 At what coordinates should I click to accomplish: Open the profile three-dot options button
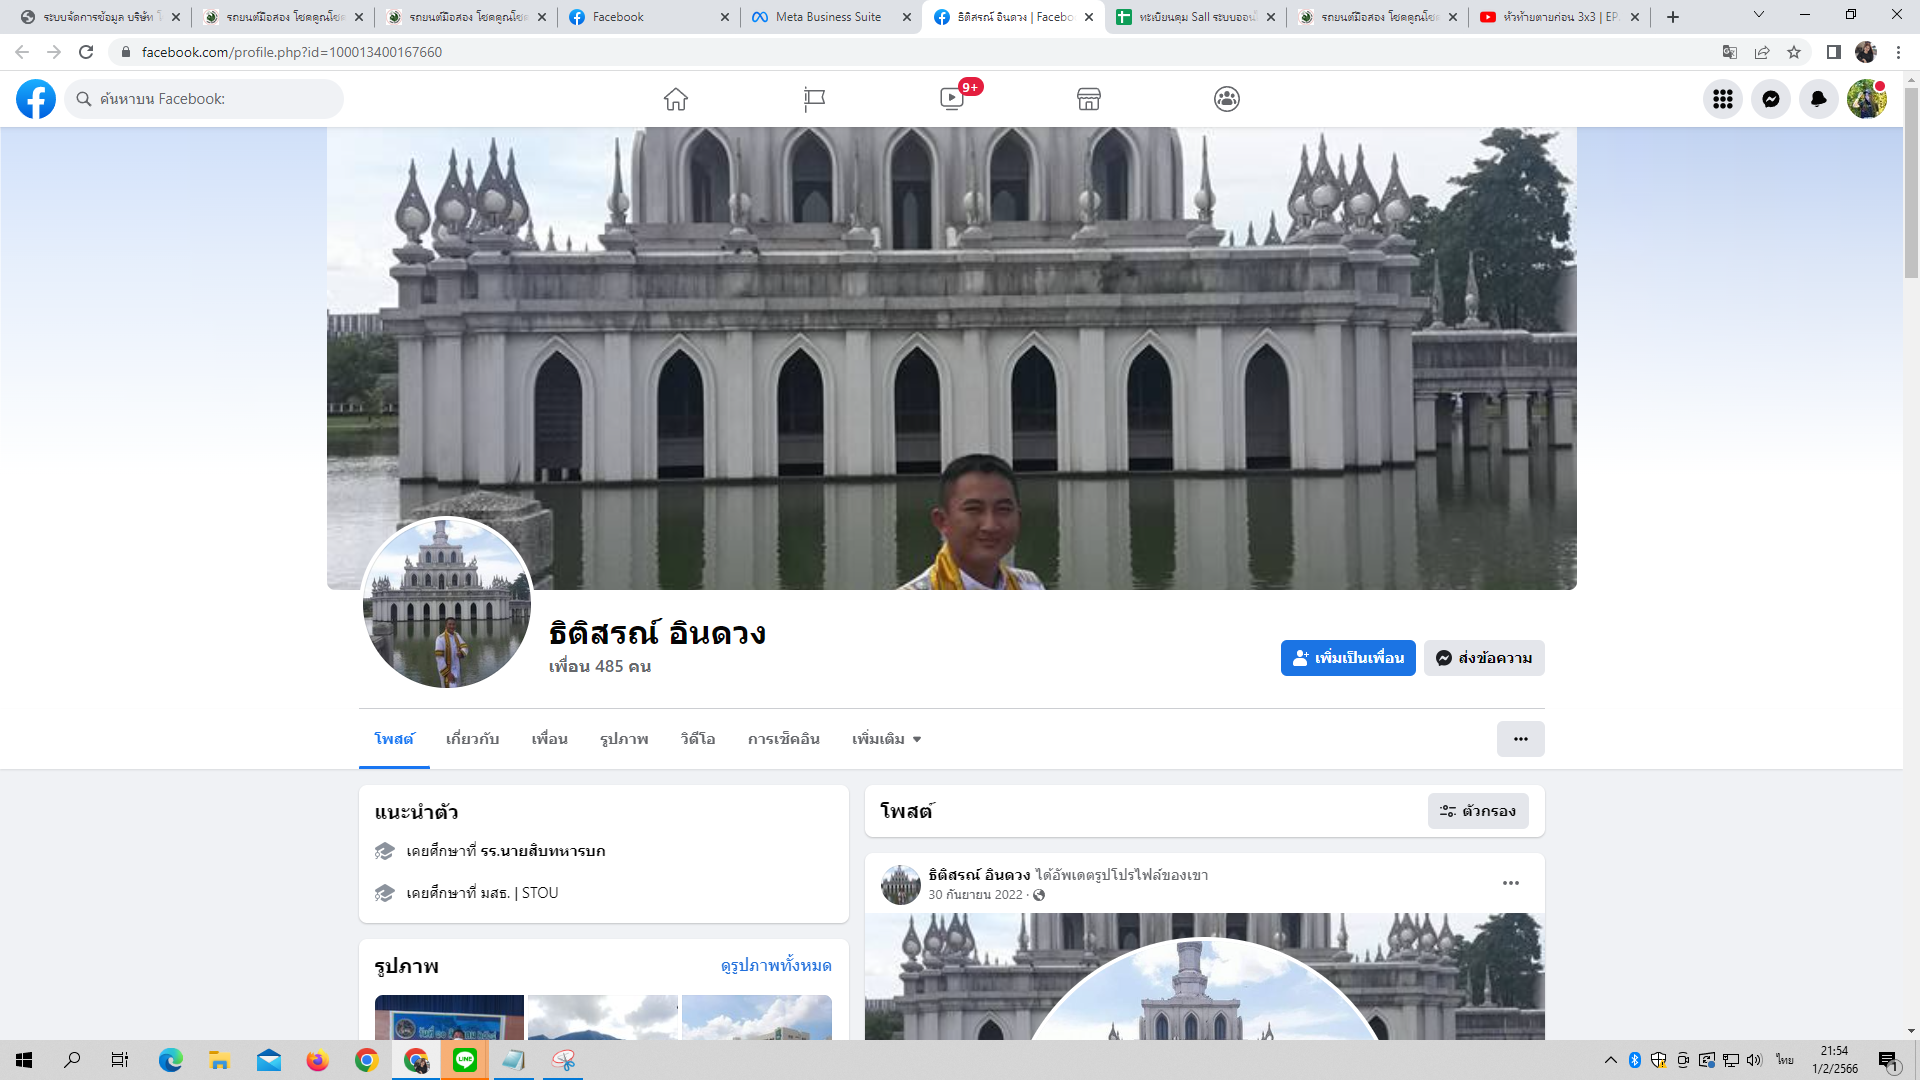[x=1520, y=739]
